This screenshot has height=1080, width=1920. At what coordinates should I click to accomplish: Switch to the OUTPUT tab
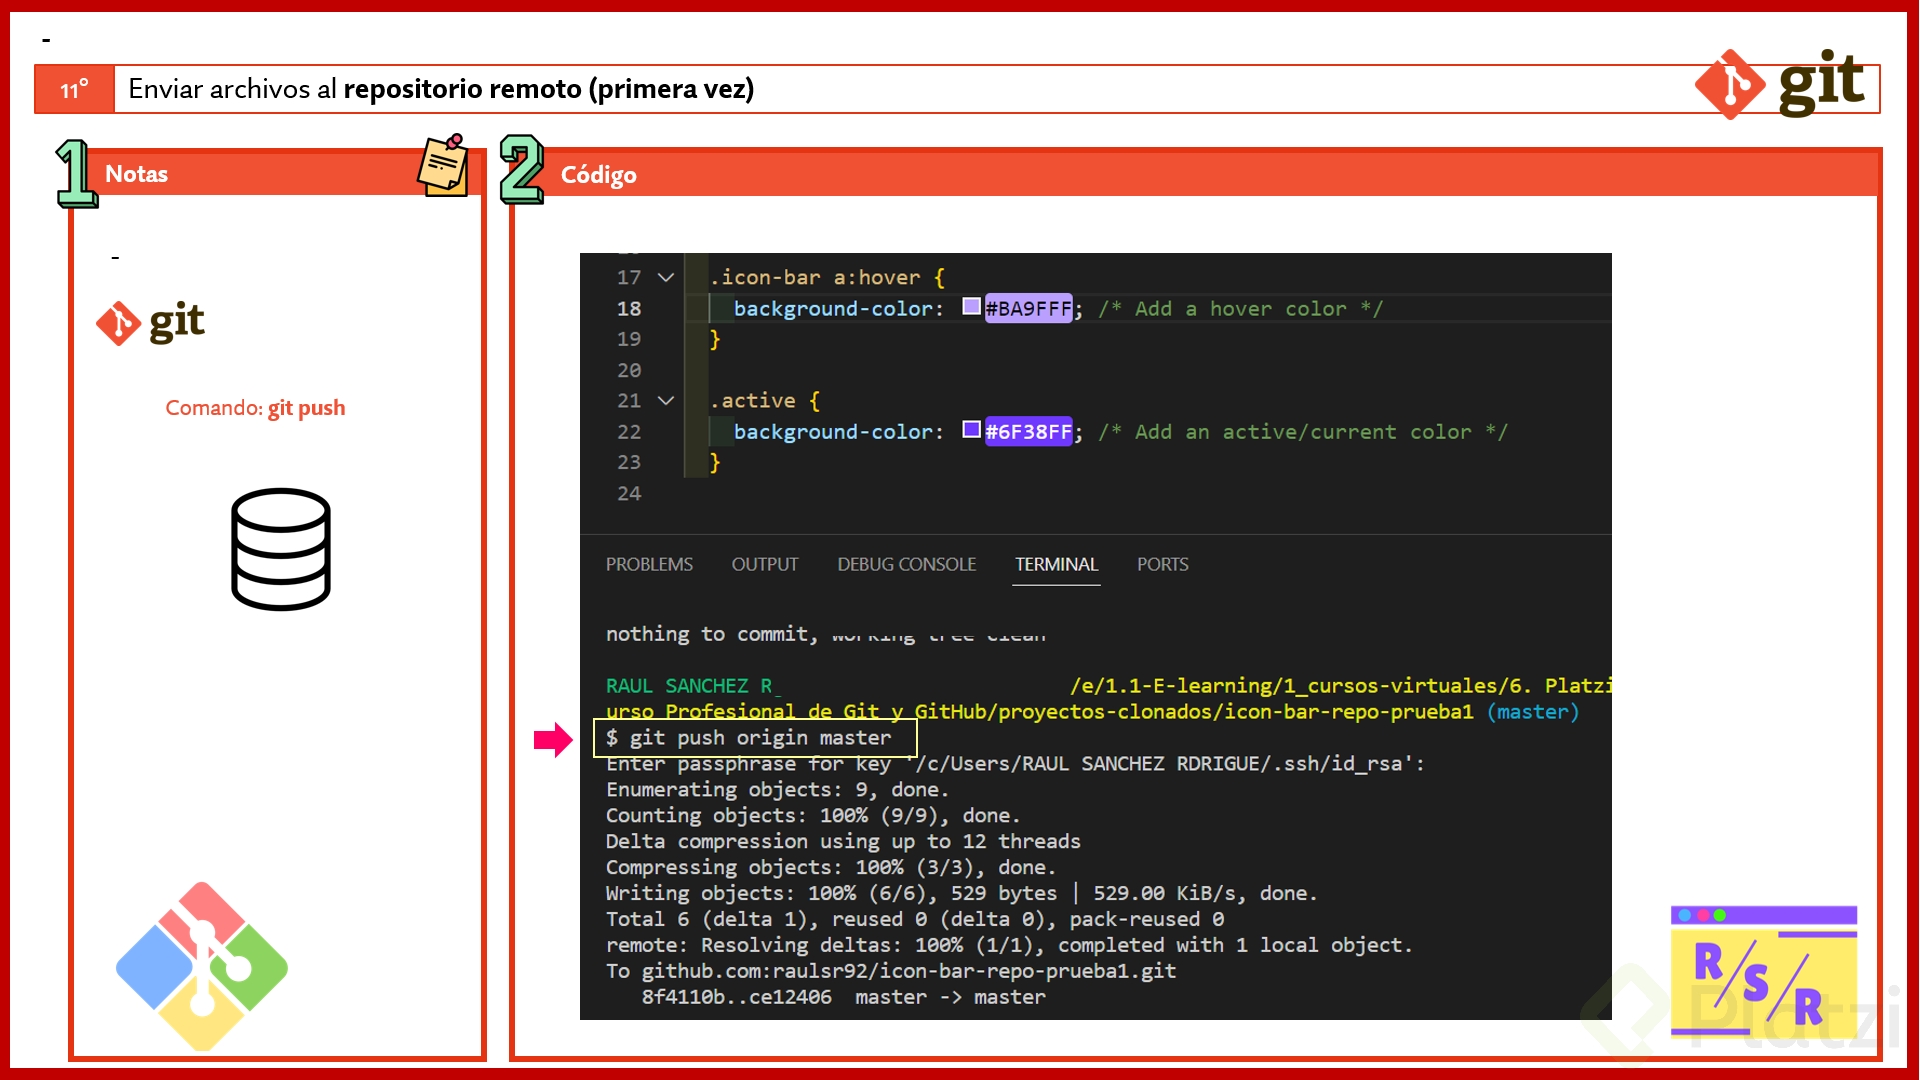click(x=765, y=564)
